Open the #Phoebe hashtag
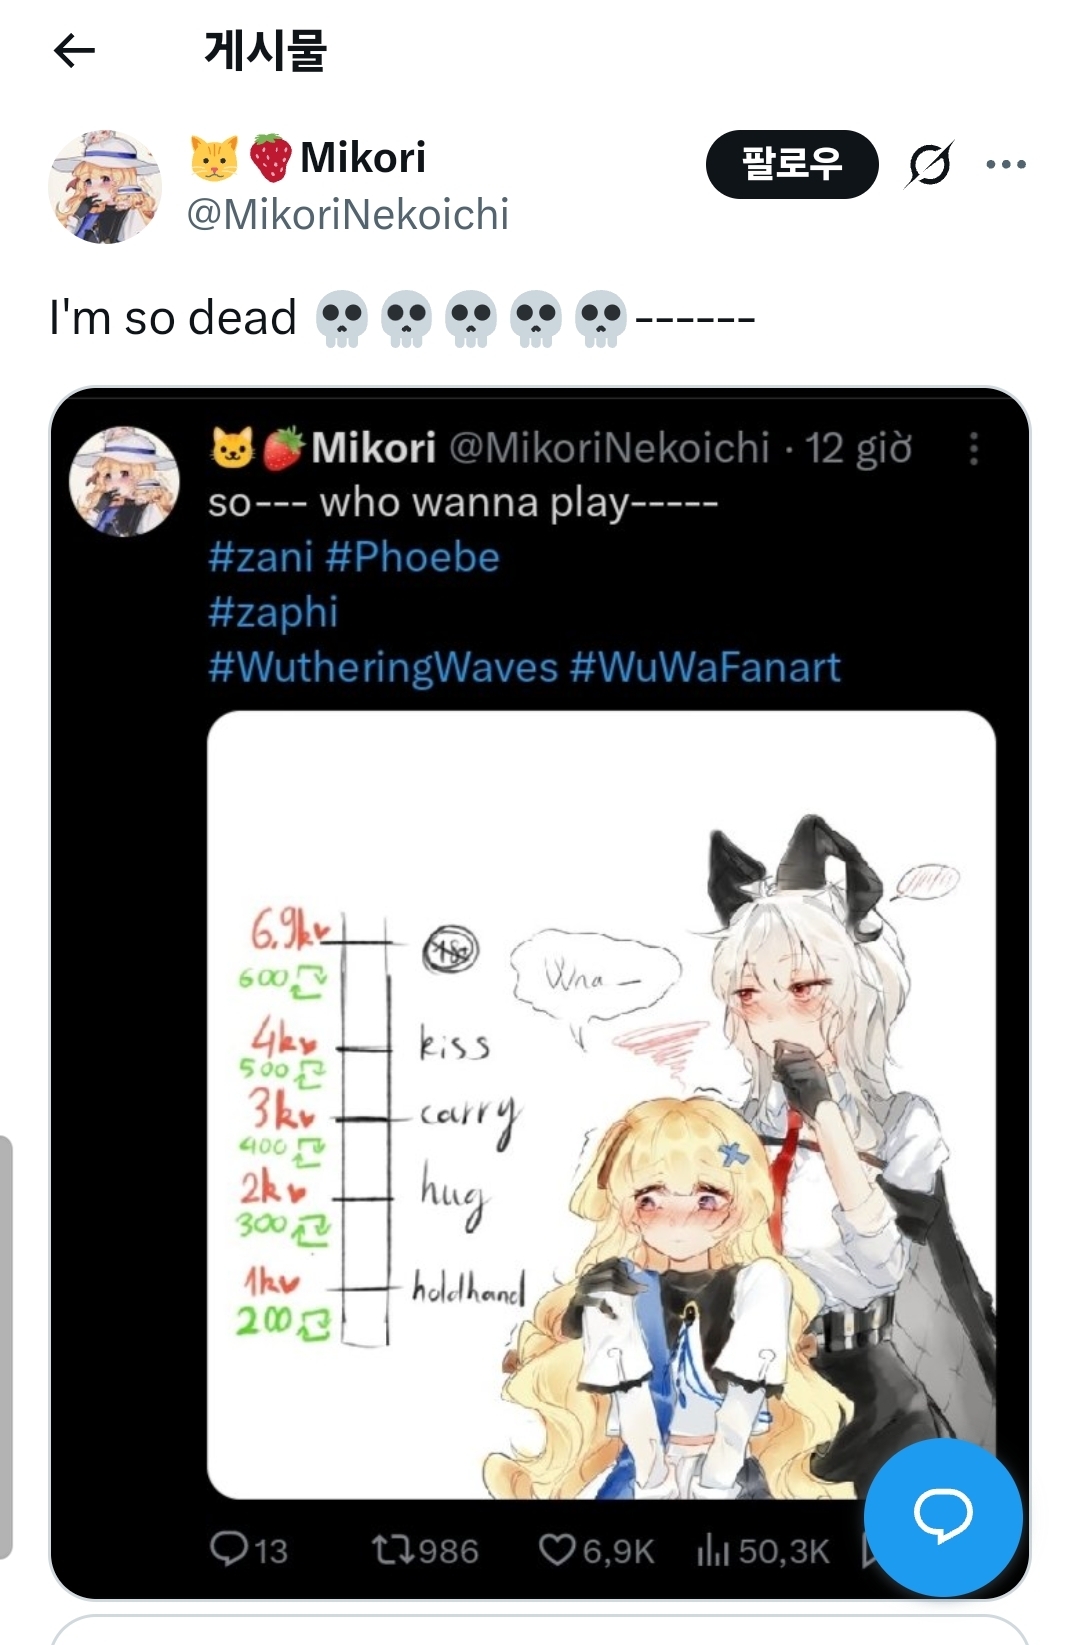The image size is (1080, 1645). click(x=413, y=557)
